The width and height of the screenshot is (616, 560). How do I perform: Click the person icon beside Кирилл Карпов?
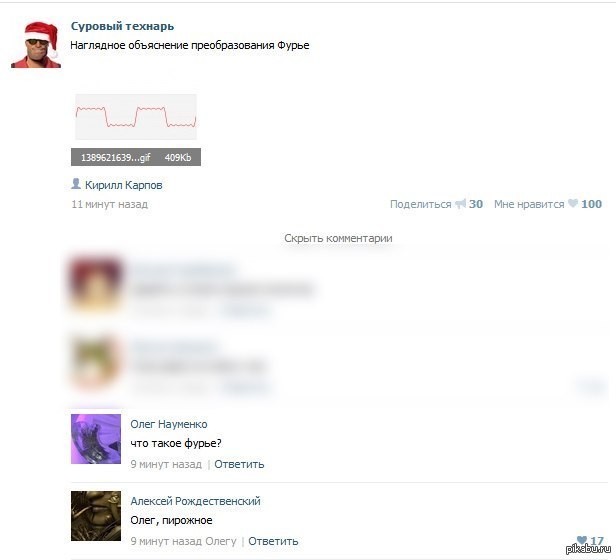(76, 184)
